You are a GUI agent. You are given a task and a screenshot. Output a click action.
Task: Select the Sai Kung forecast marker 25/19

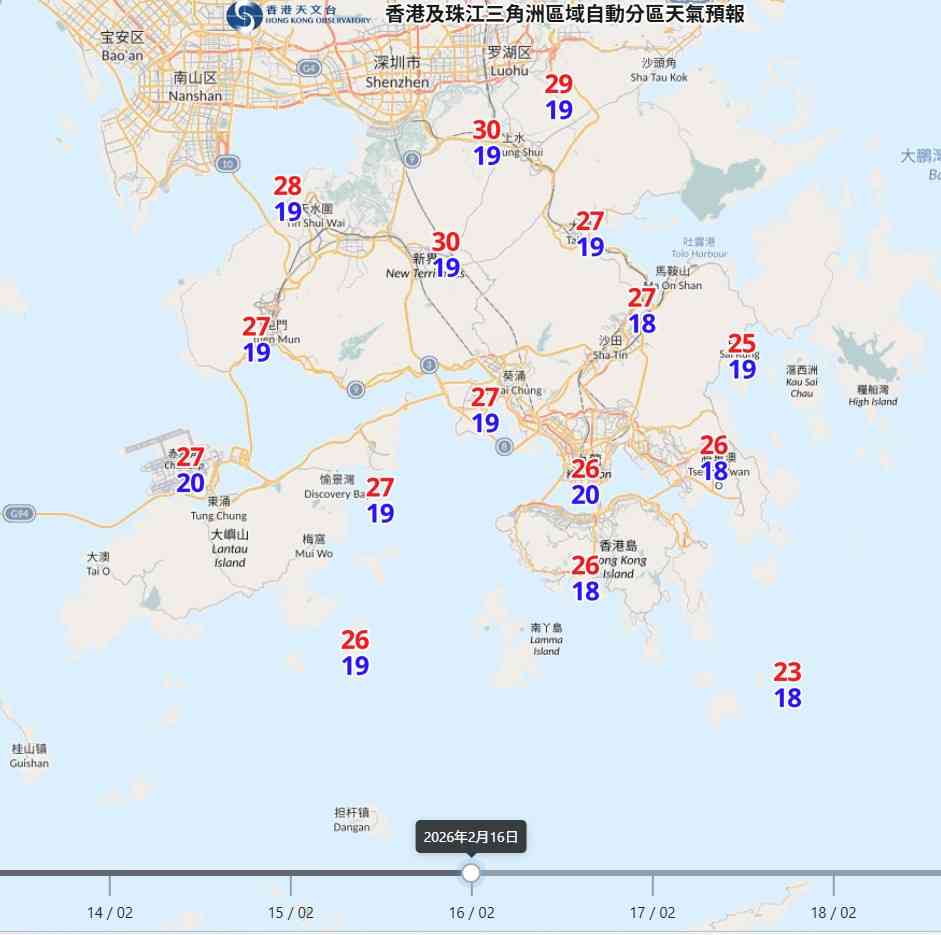click(x=740, y=352)
